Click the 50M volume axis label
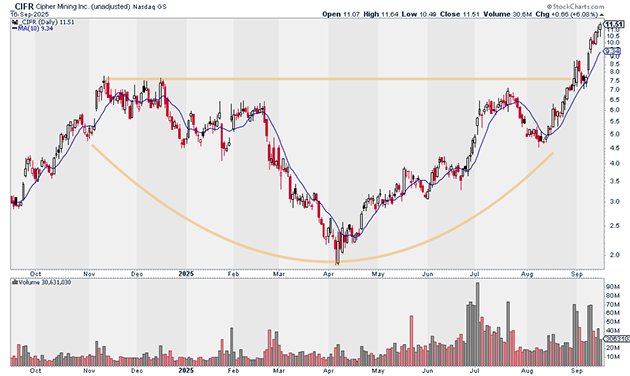 [612, 322]
